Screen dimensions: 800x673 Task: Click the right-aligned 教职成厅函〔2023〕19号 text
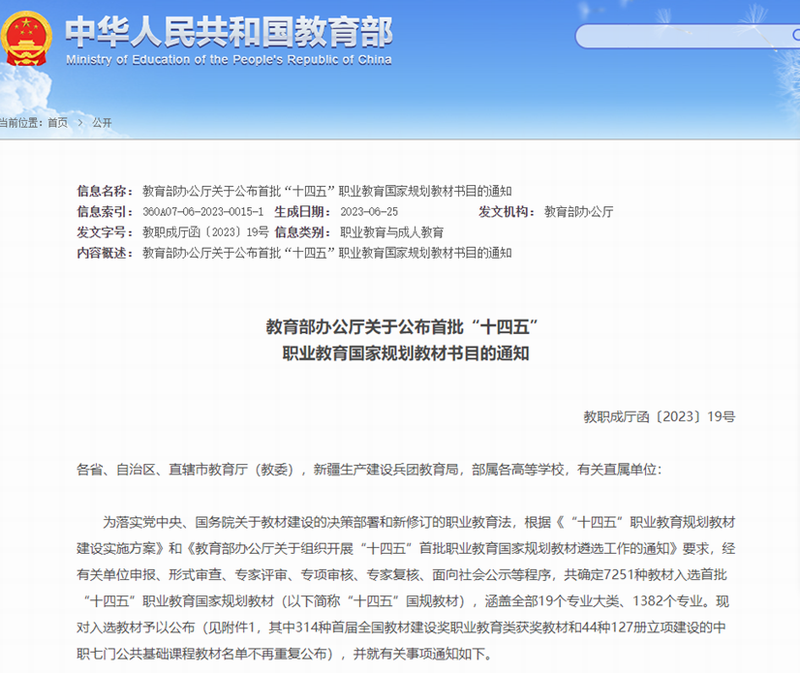coord(659,417)
